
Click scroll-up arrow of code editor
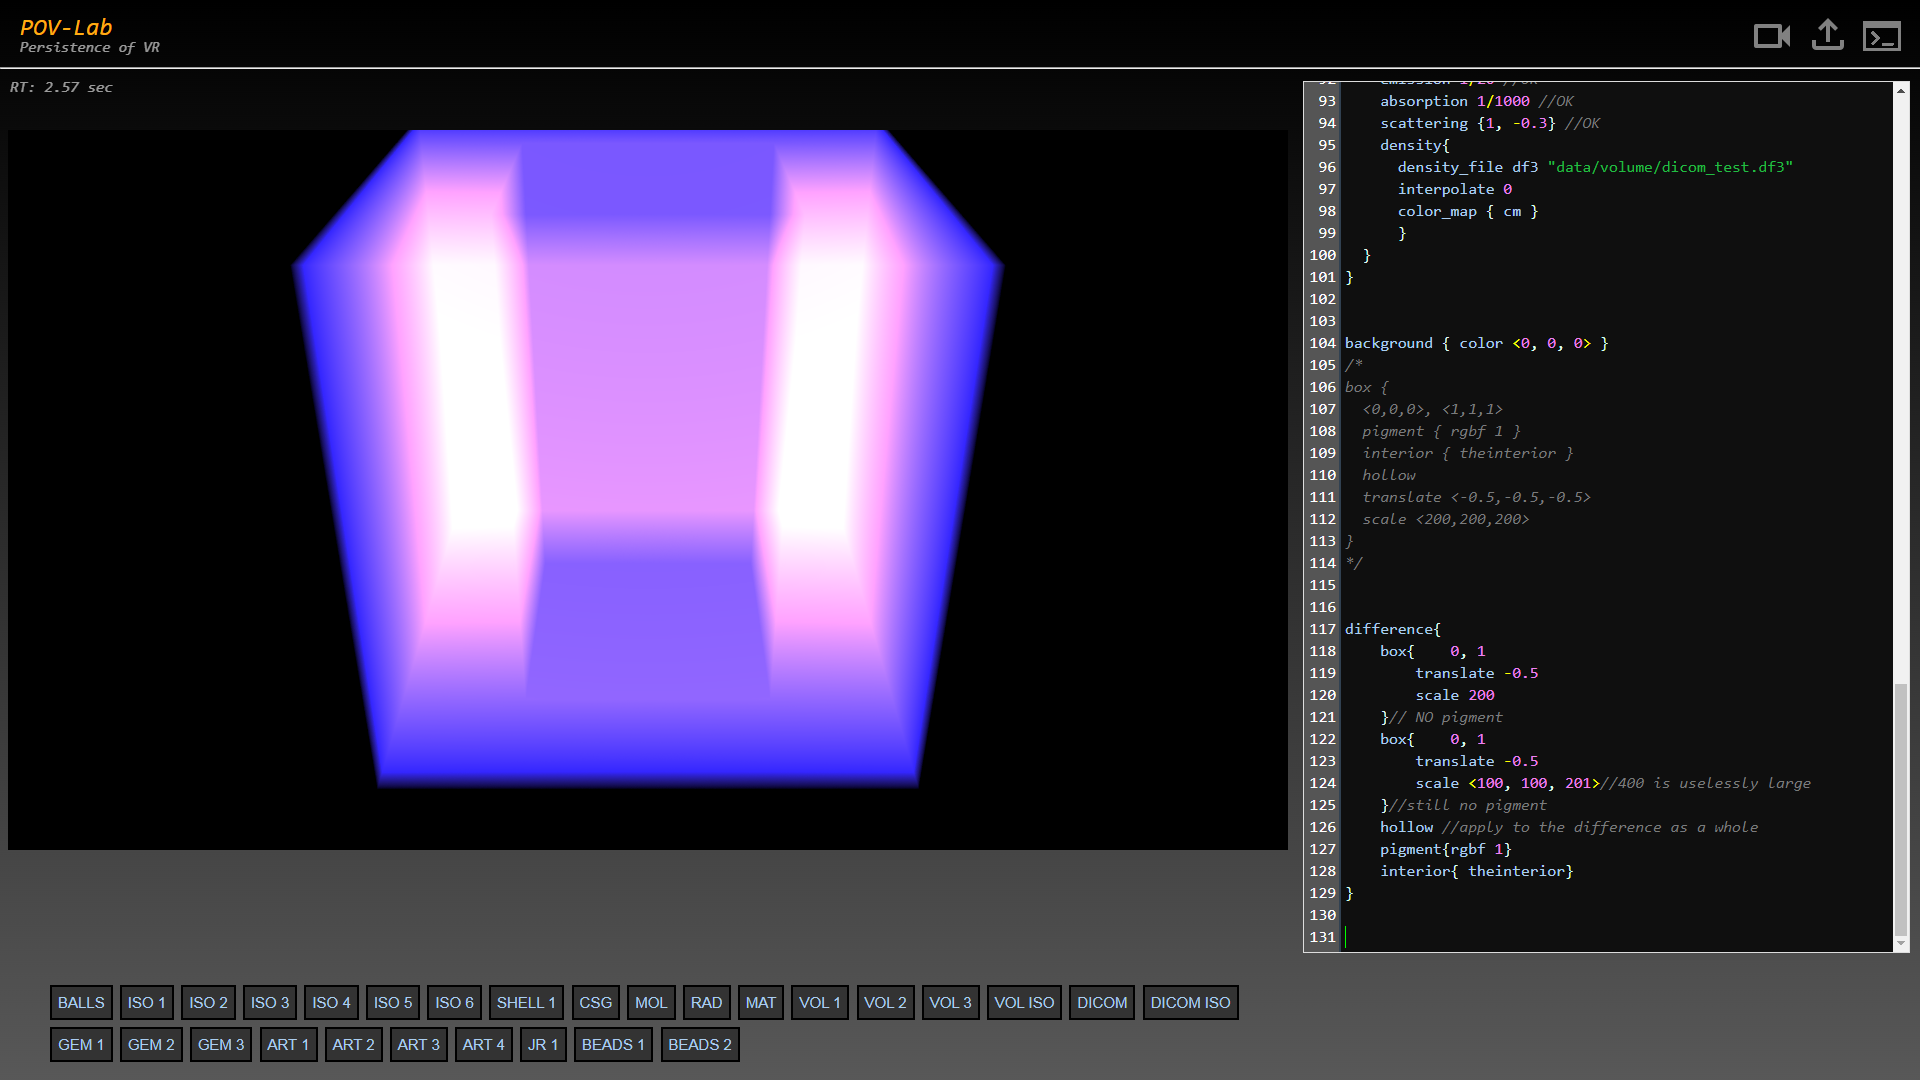coord(1900,91)
